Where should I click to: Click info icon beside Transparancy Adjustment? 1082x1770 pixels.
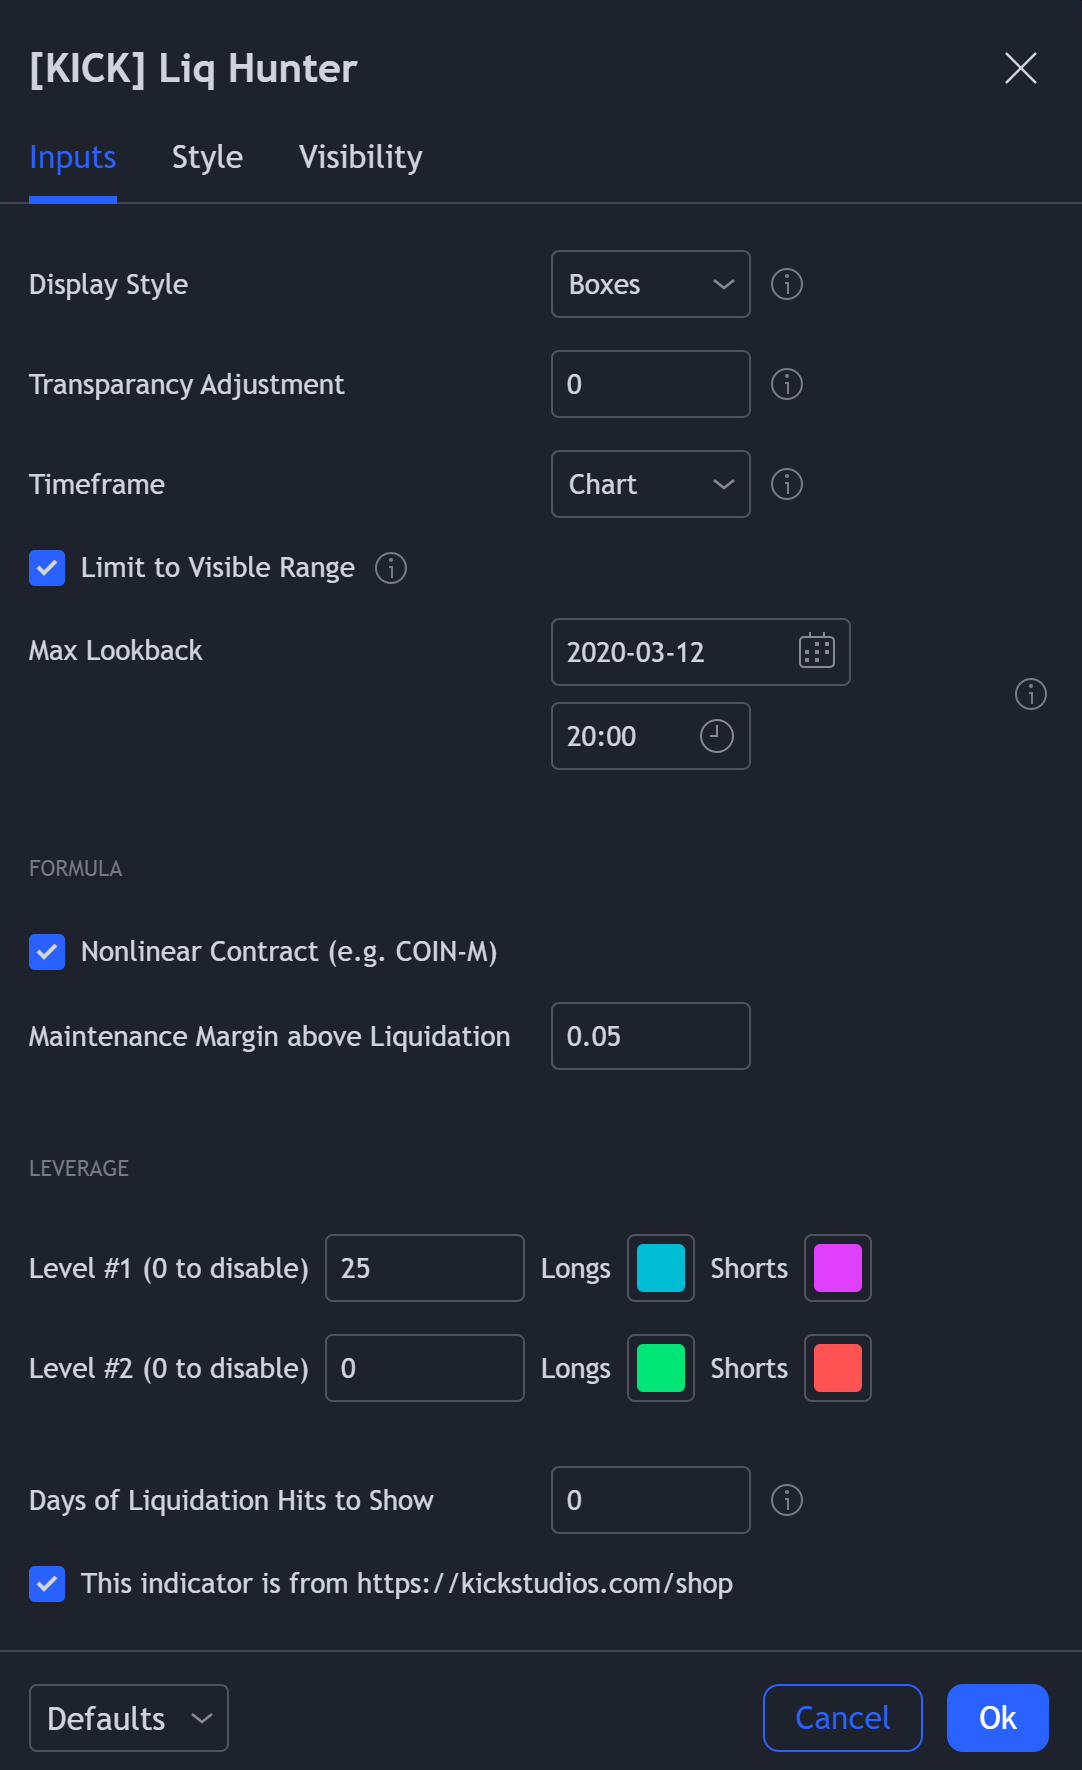tap(787, 384)
